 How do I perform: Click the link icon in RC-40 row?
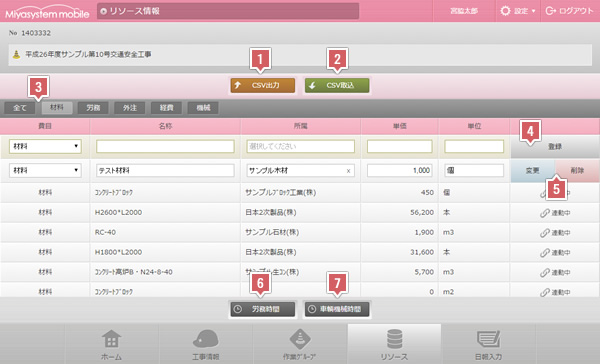click(x=545, y=233)
